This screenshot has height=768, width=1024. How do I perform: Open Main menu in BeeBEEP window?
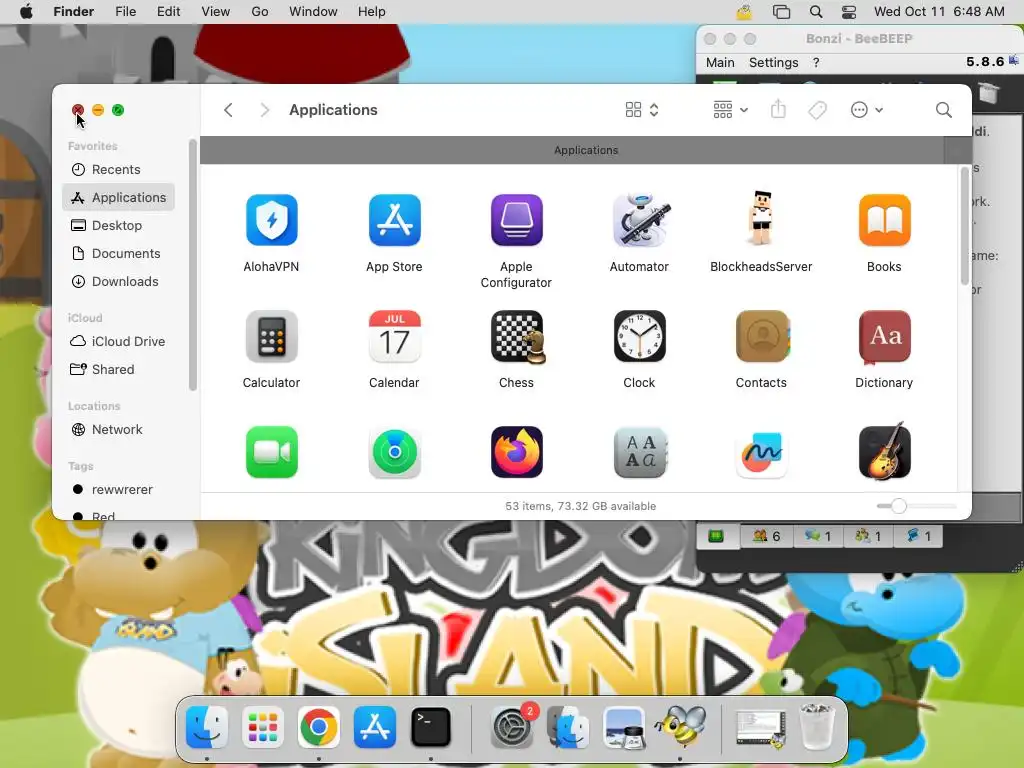(x=720, y=63)
